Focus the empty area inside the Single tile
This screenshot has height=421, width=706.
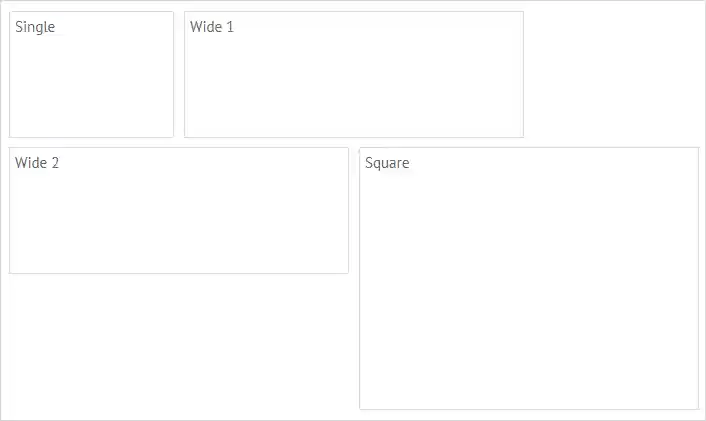(91, 90)
